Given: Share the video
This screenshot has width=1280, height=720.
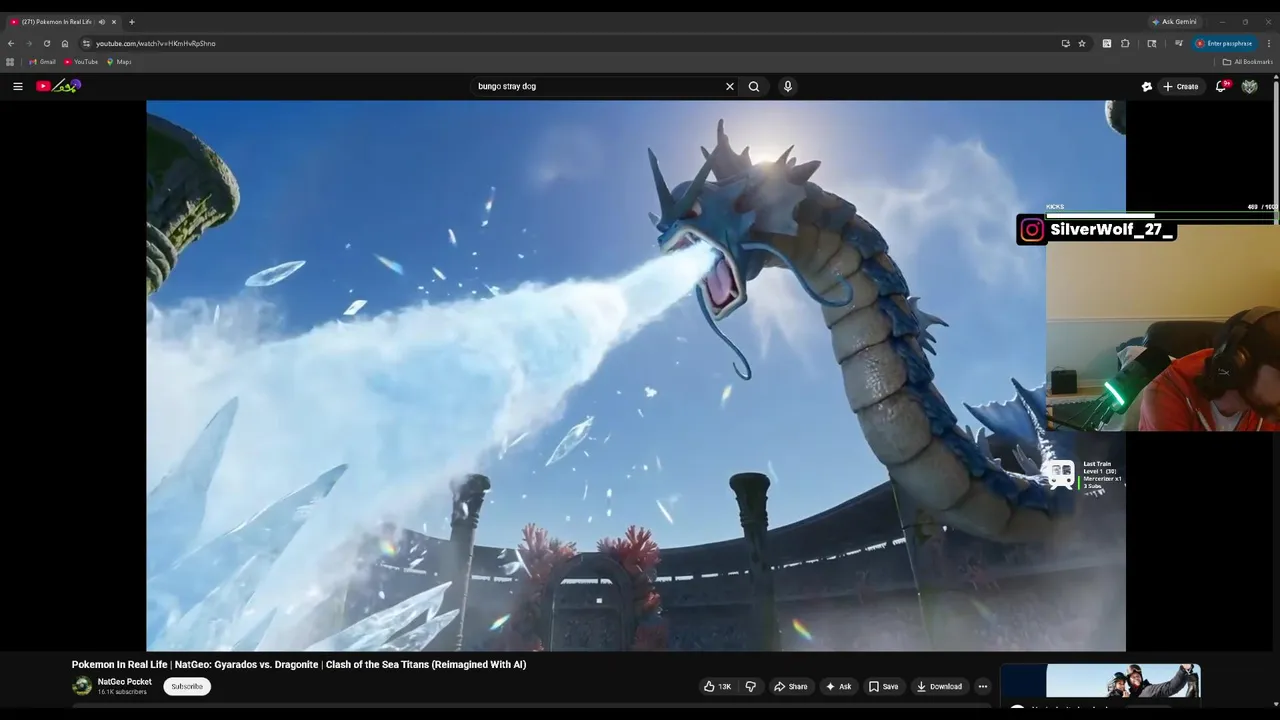Looking at the screenshot, I should point(790,686).
